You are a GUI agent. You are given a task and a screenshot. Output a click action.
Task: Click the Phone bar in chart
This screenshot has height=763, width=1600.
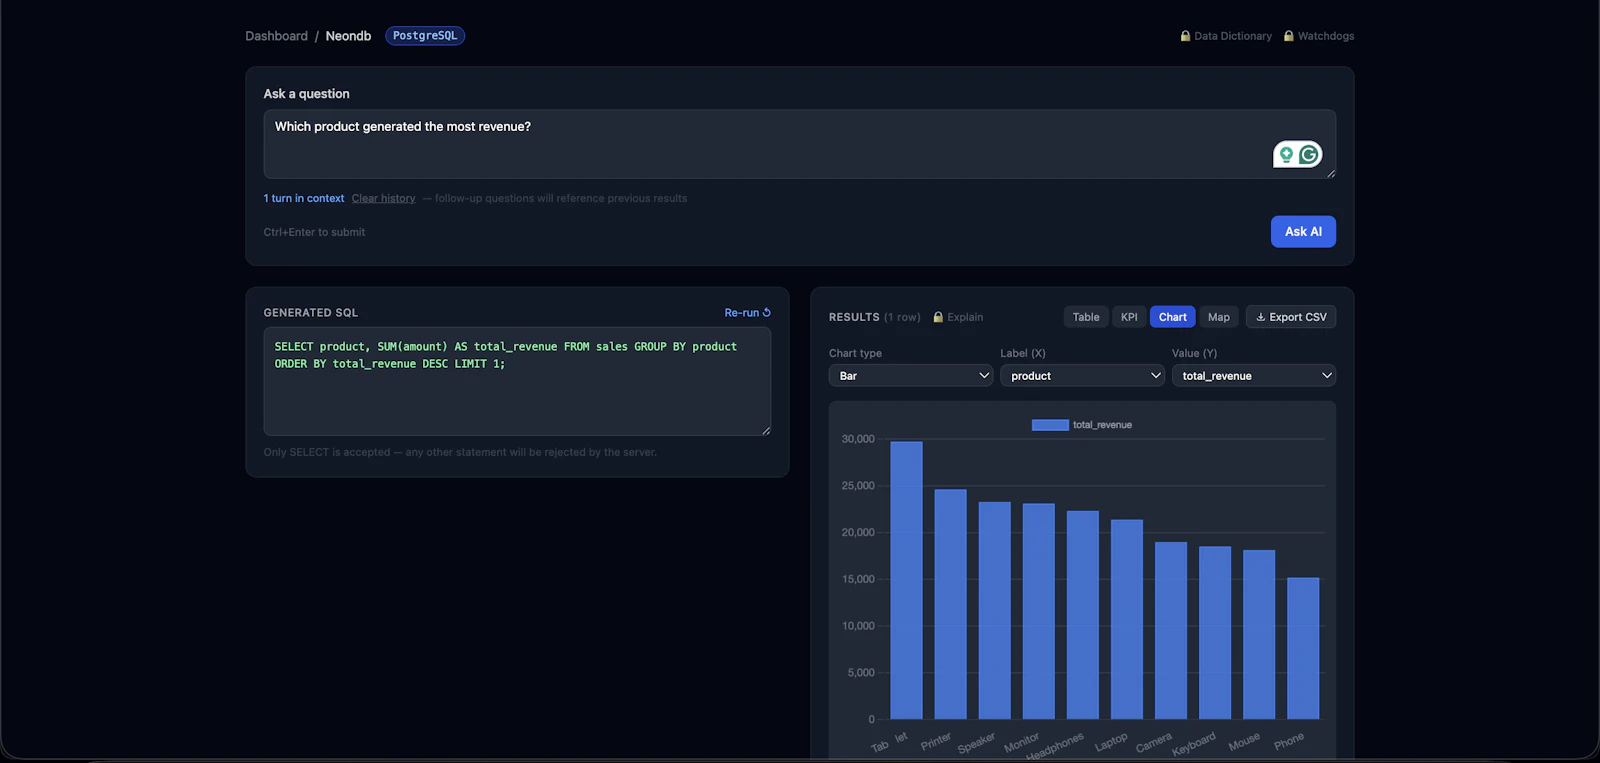pos(1303,648)
